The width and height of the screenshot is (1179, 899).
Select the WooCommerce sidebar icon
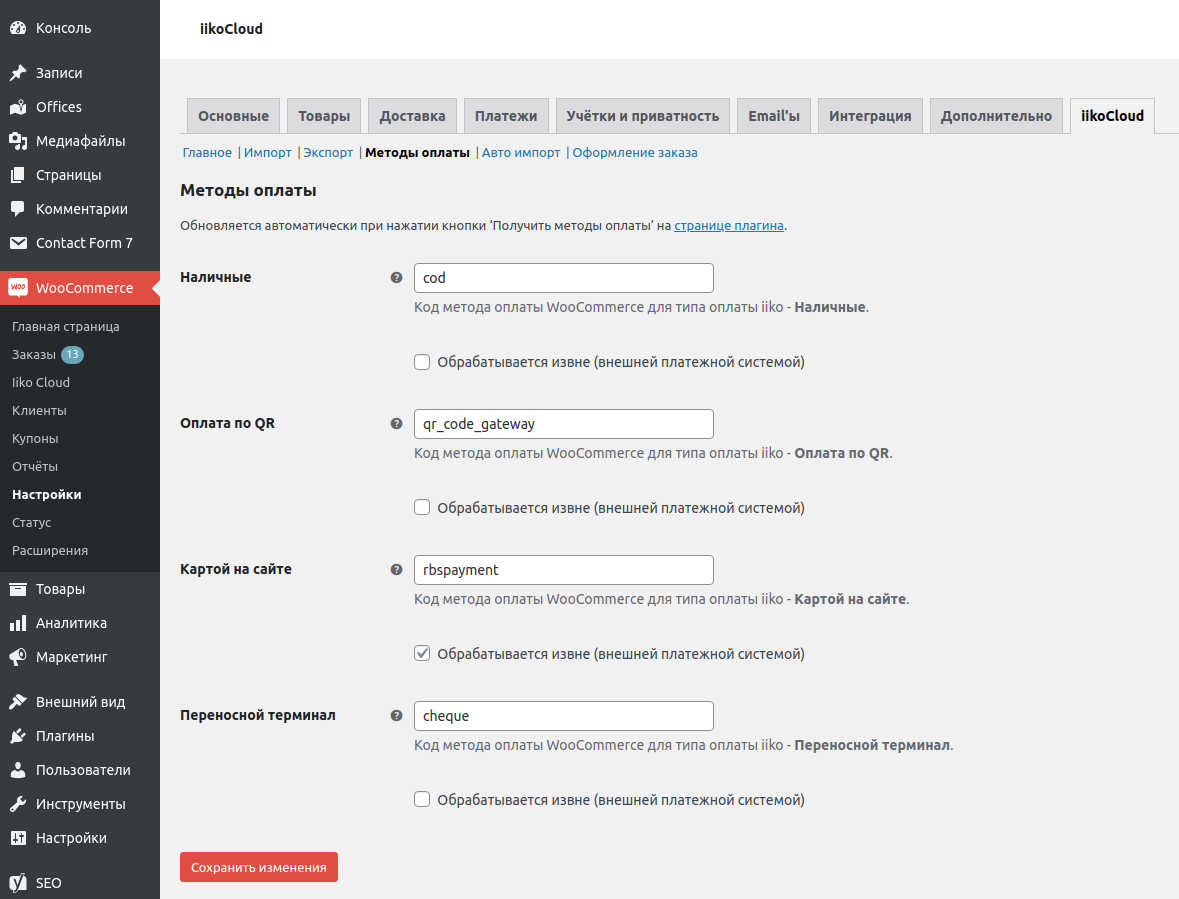click(18, 287)
